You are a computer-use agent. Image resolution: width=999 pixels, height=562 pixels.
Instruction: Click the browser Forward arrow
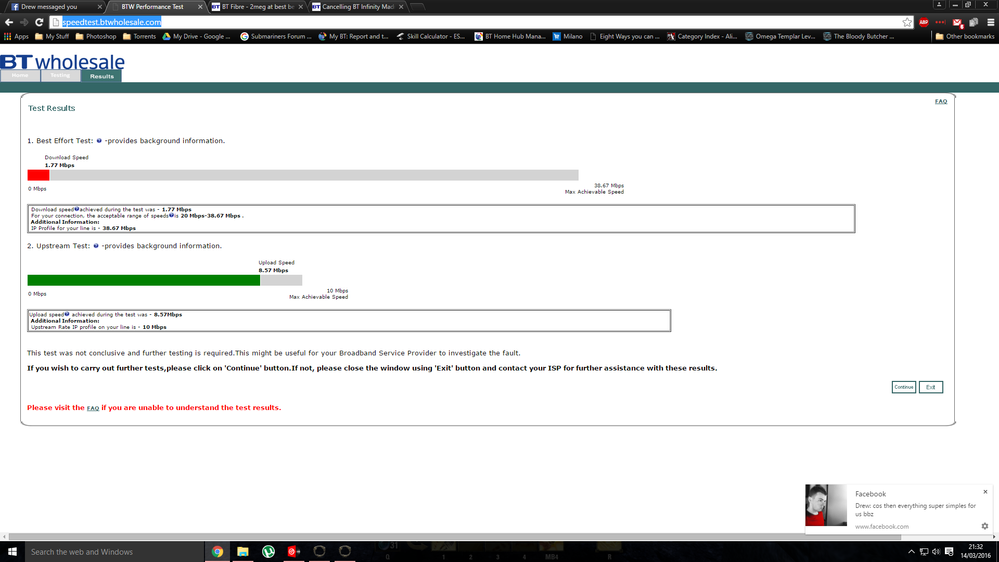click(x=24, y=22)
